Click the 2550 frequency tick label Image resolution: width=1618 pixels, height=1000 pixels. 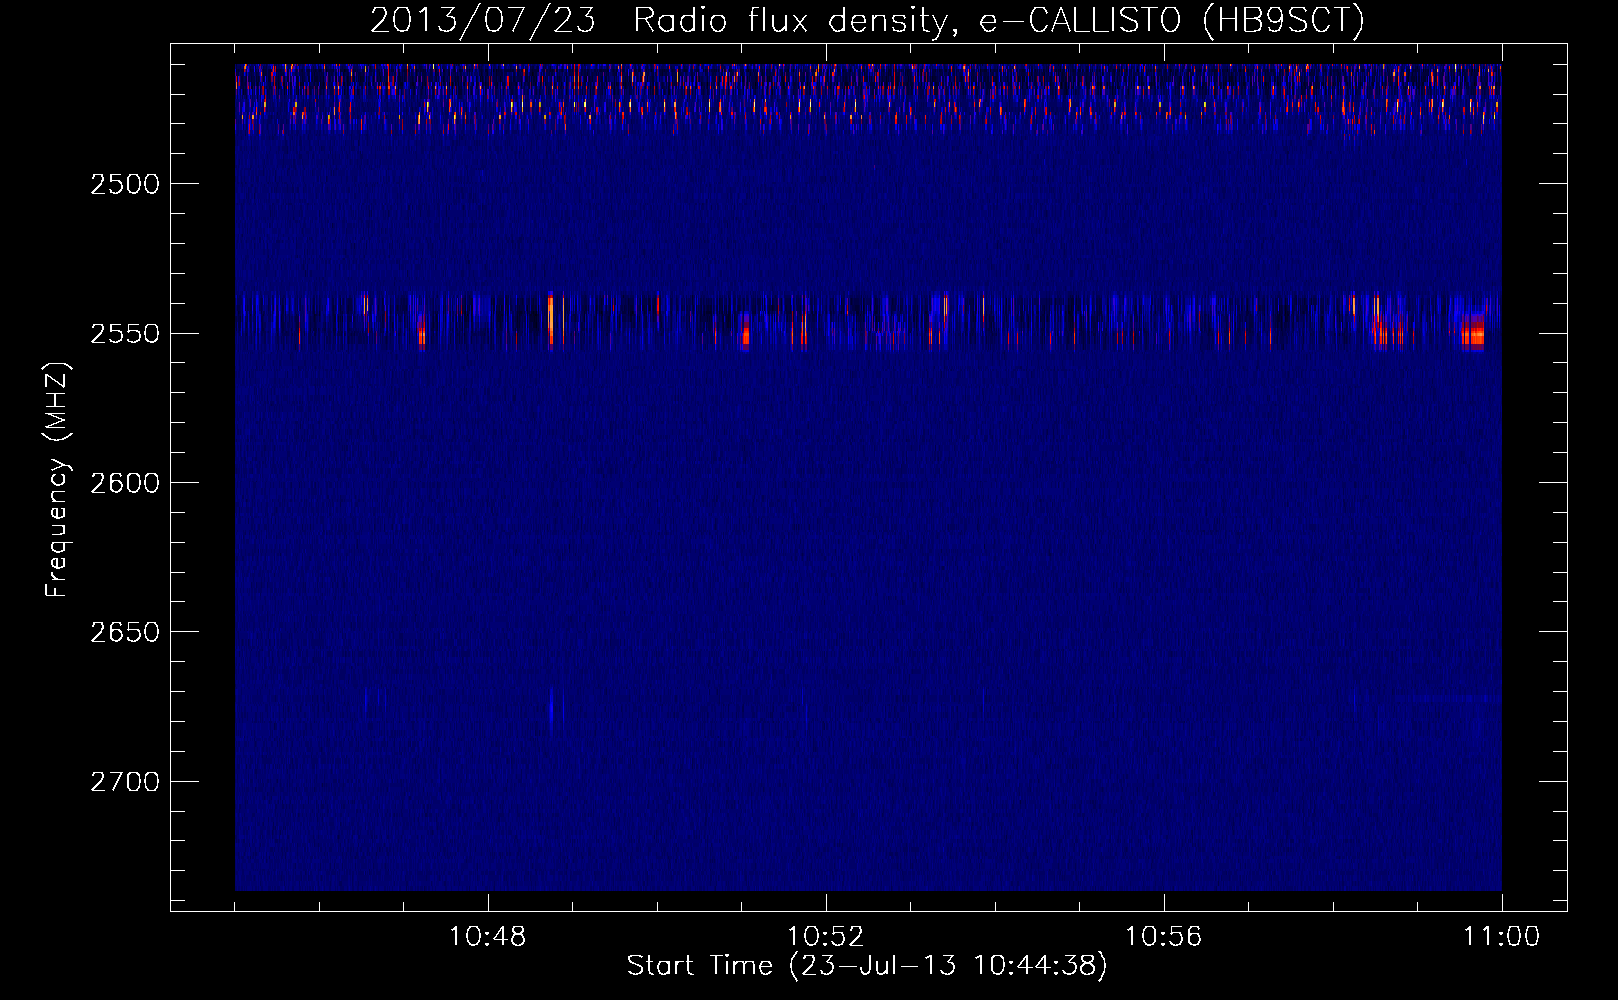point(125,333)
